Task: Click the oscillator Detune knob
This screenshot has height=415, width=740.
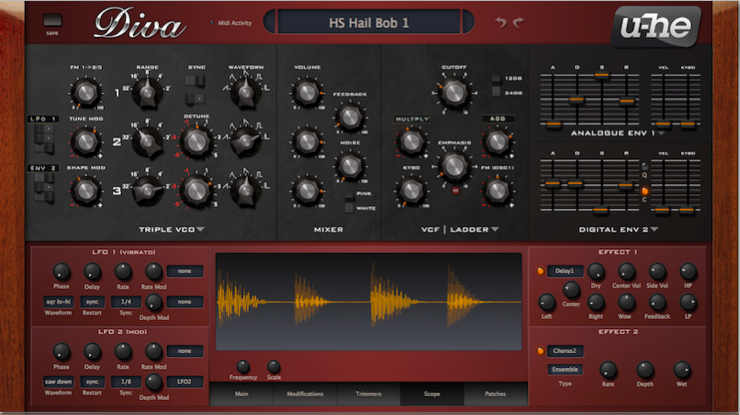Action: pyautogui.click(x=195, y=141)
